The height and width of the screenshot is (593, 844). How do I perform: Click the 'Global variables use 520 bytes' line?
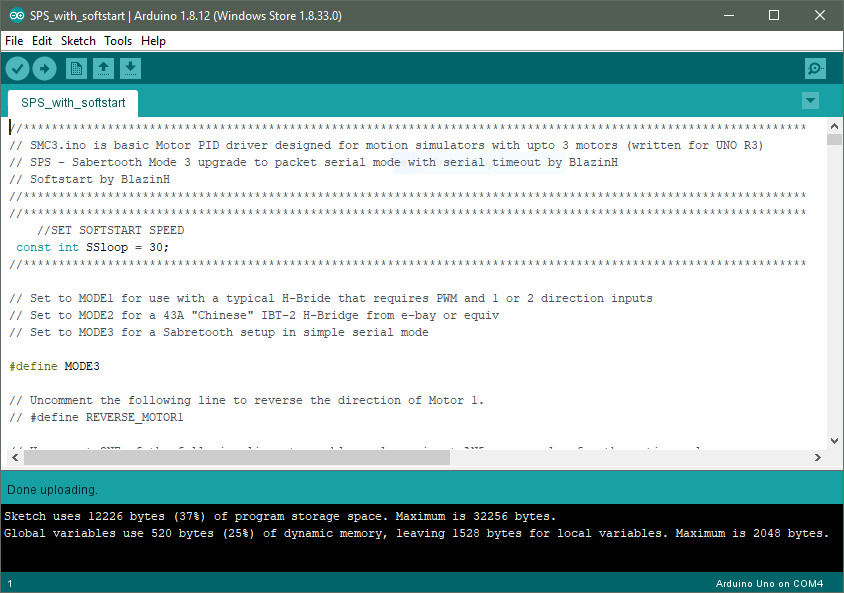coord(416,533)
